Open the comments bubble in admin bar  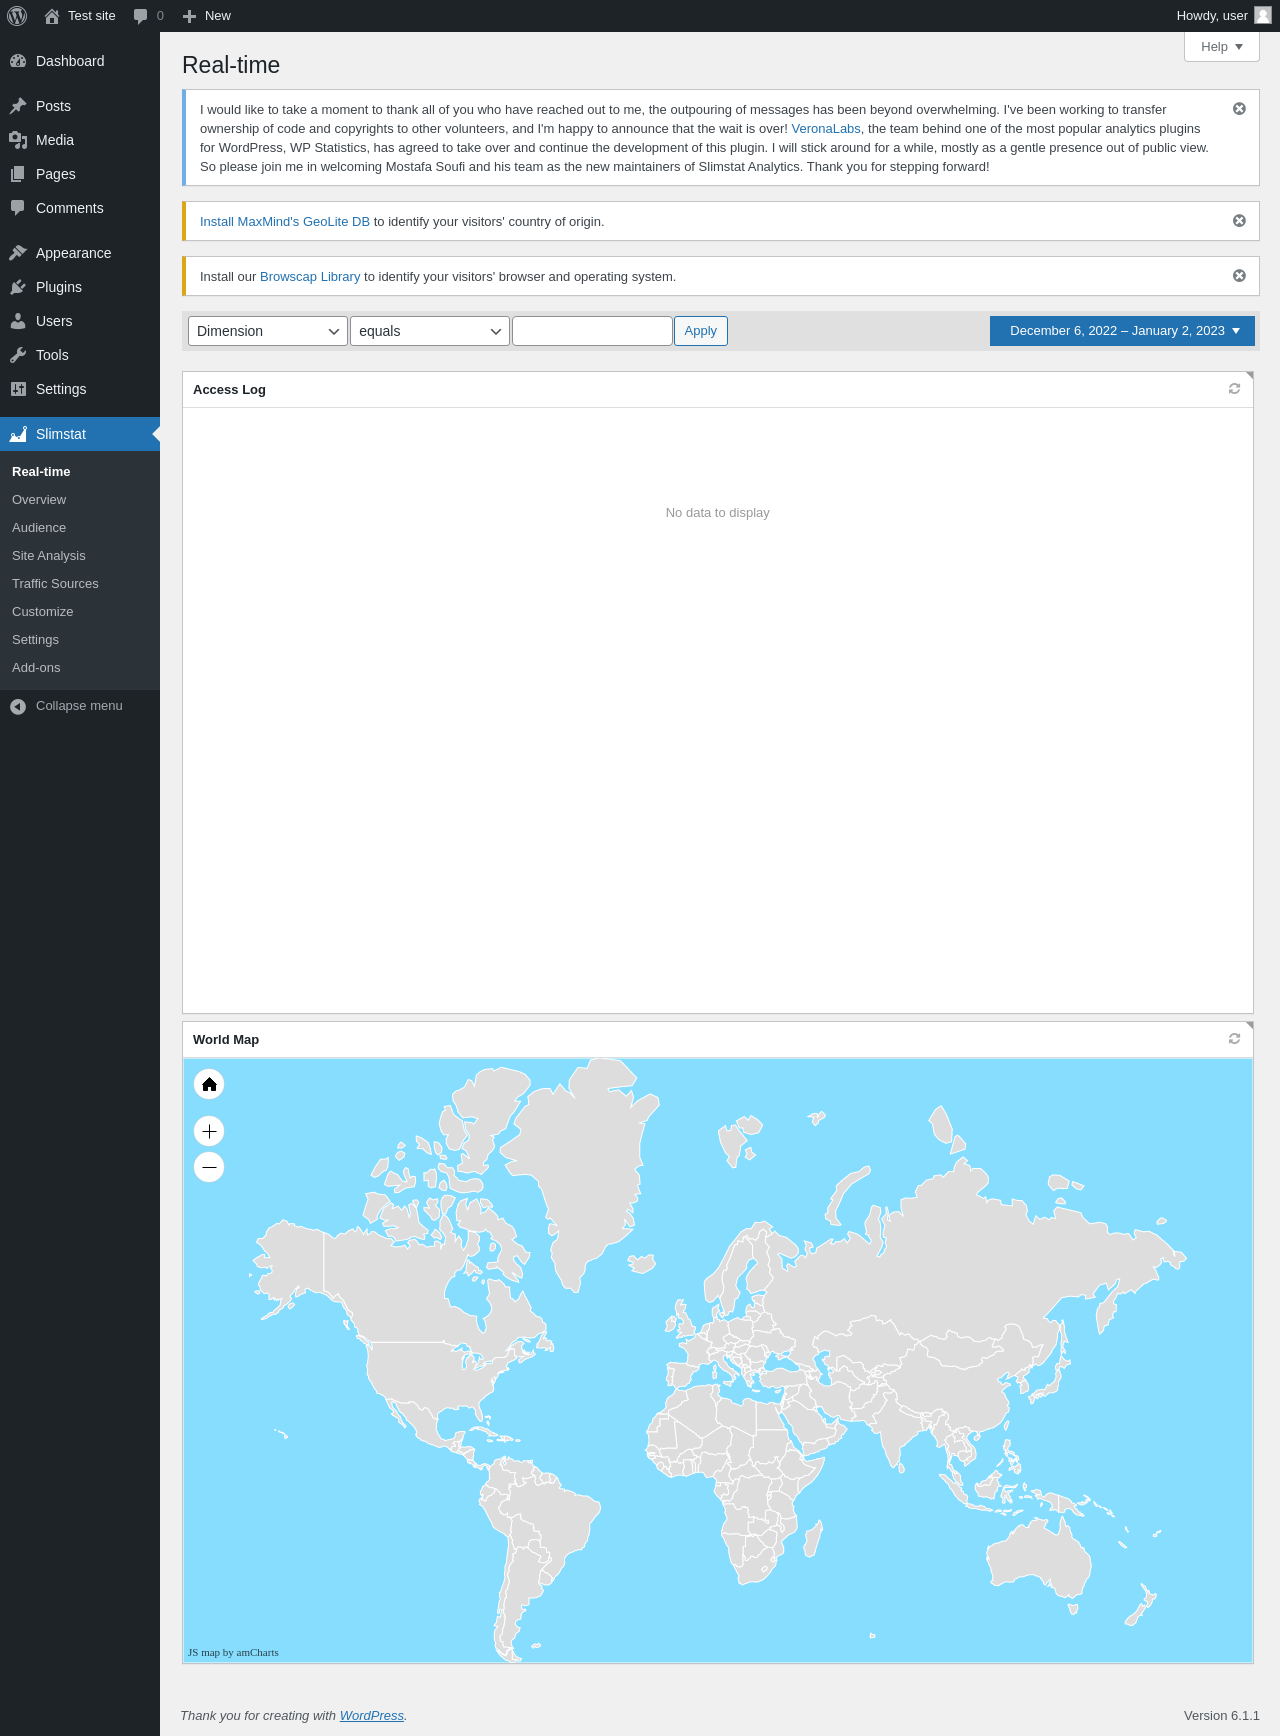pos(147,16)
